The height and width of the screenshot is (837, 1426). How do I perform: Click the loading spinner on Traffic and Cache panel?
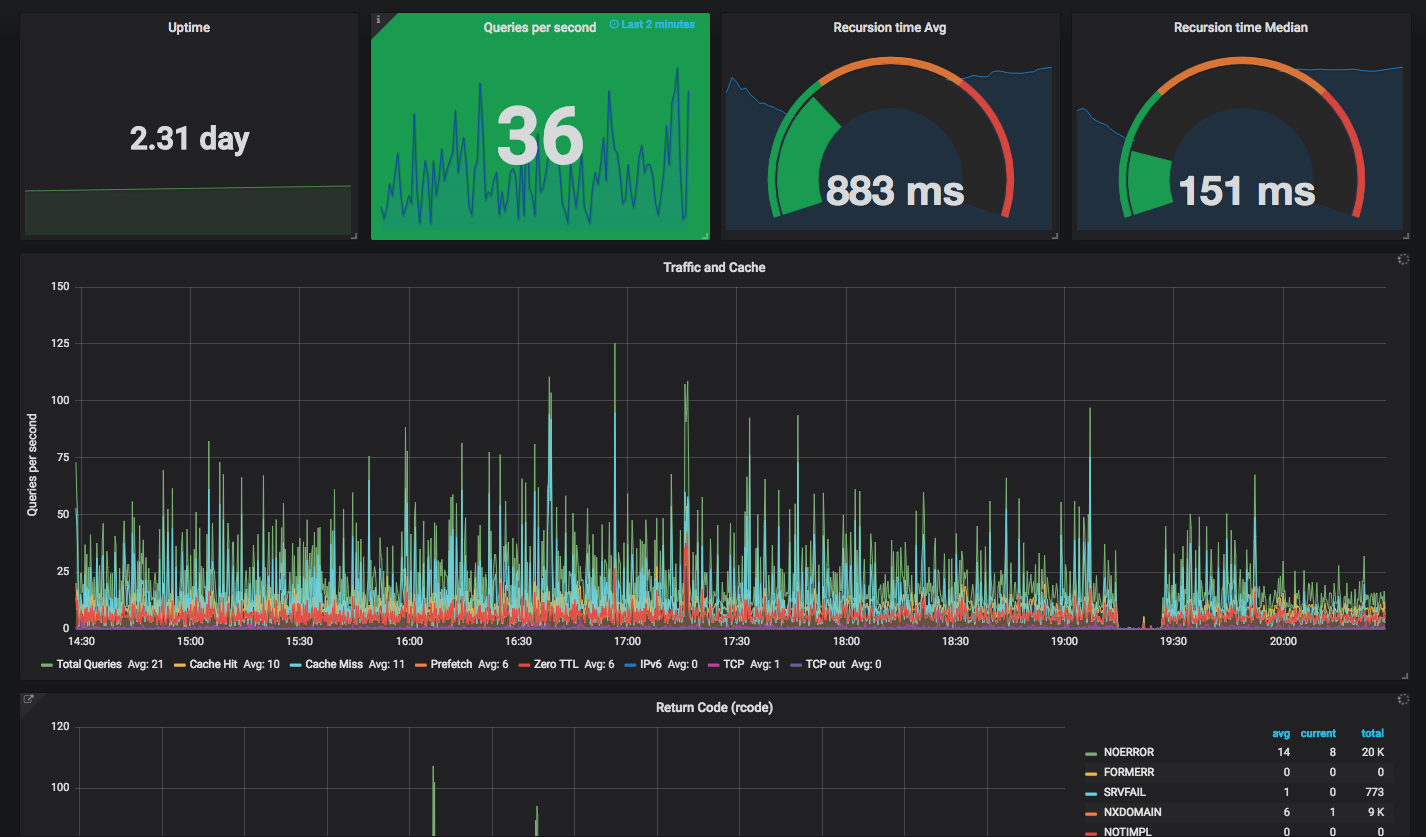pyautogui.click(x=1403, y=260)
